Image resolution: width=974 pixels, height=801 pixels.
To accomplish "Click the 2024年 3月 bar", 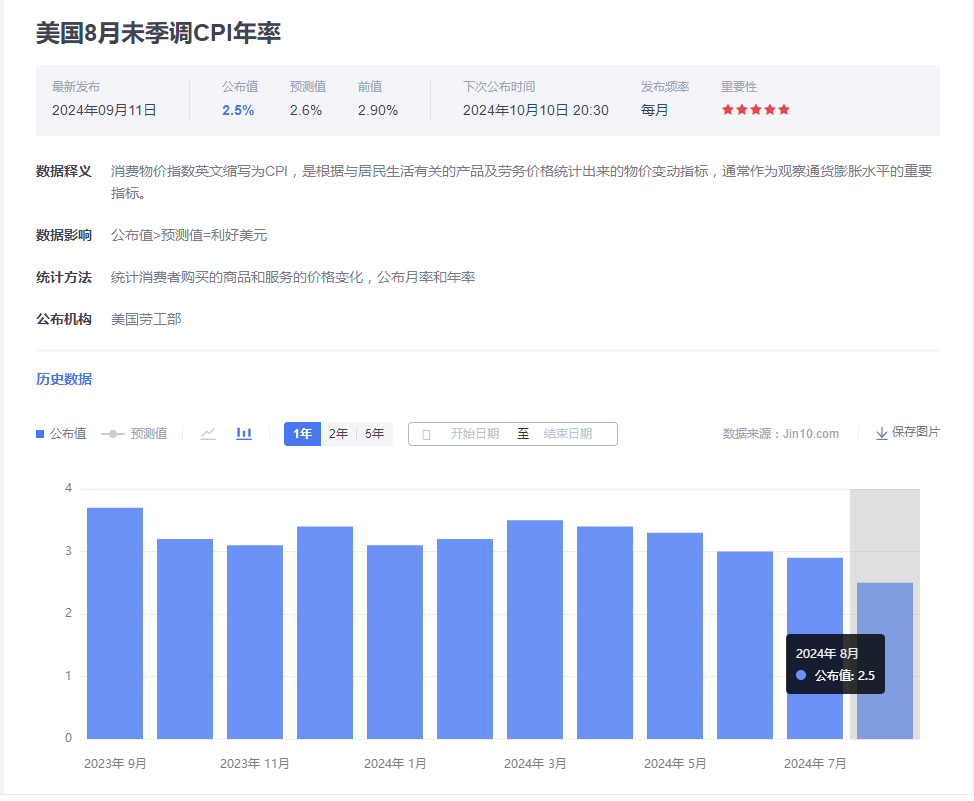I will pos(535,629).
